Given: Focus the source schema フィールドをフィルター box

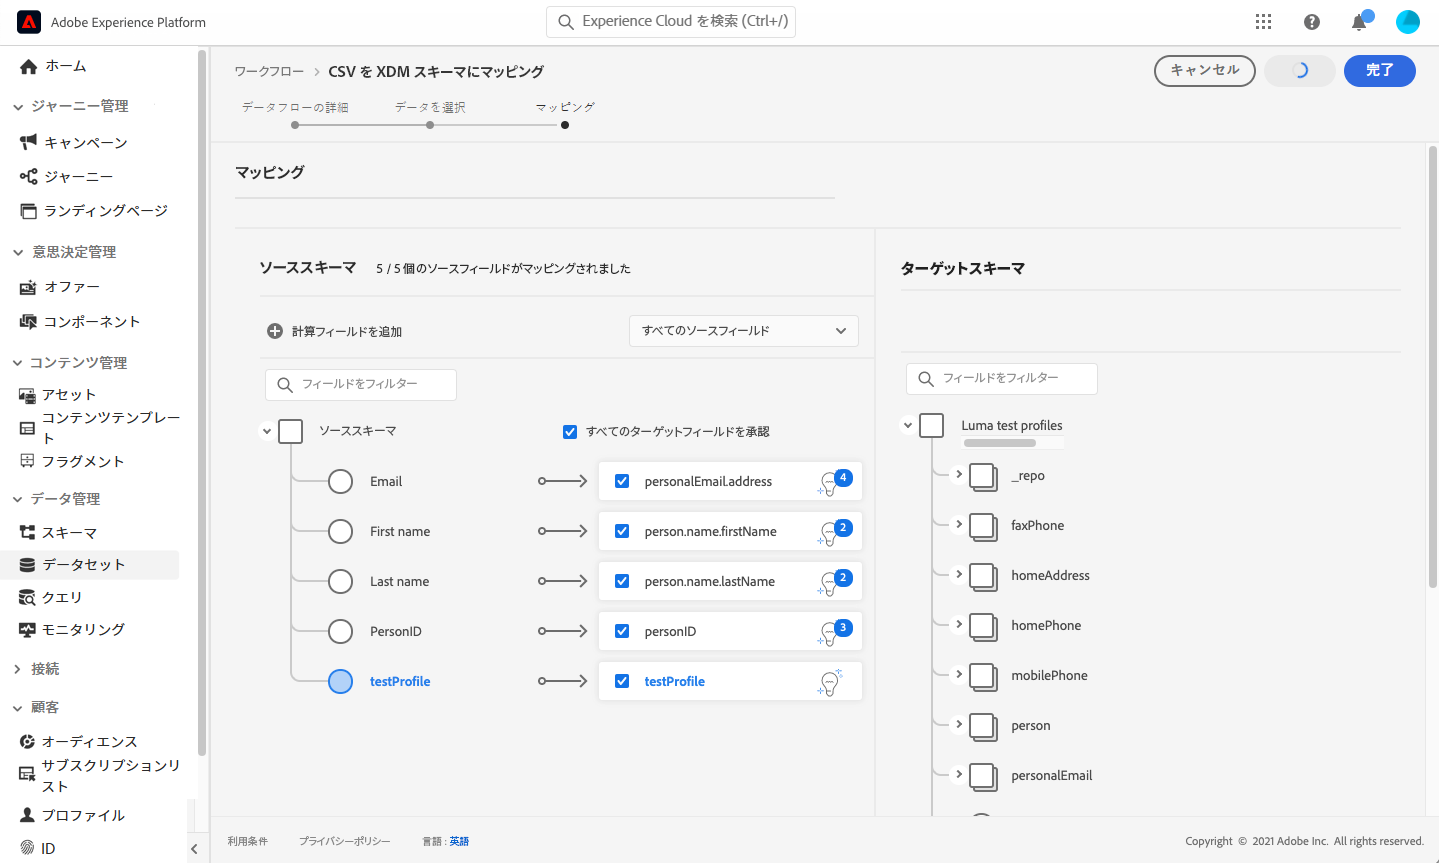Looking at the screenshot, I should [361, 384].
